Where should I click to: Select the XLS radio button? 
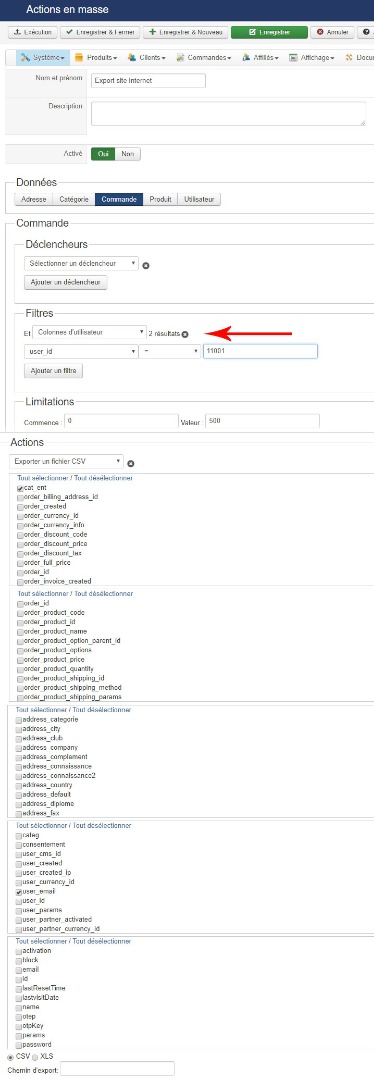pos(36,1056)
